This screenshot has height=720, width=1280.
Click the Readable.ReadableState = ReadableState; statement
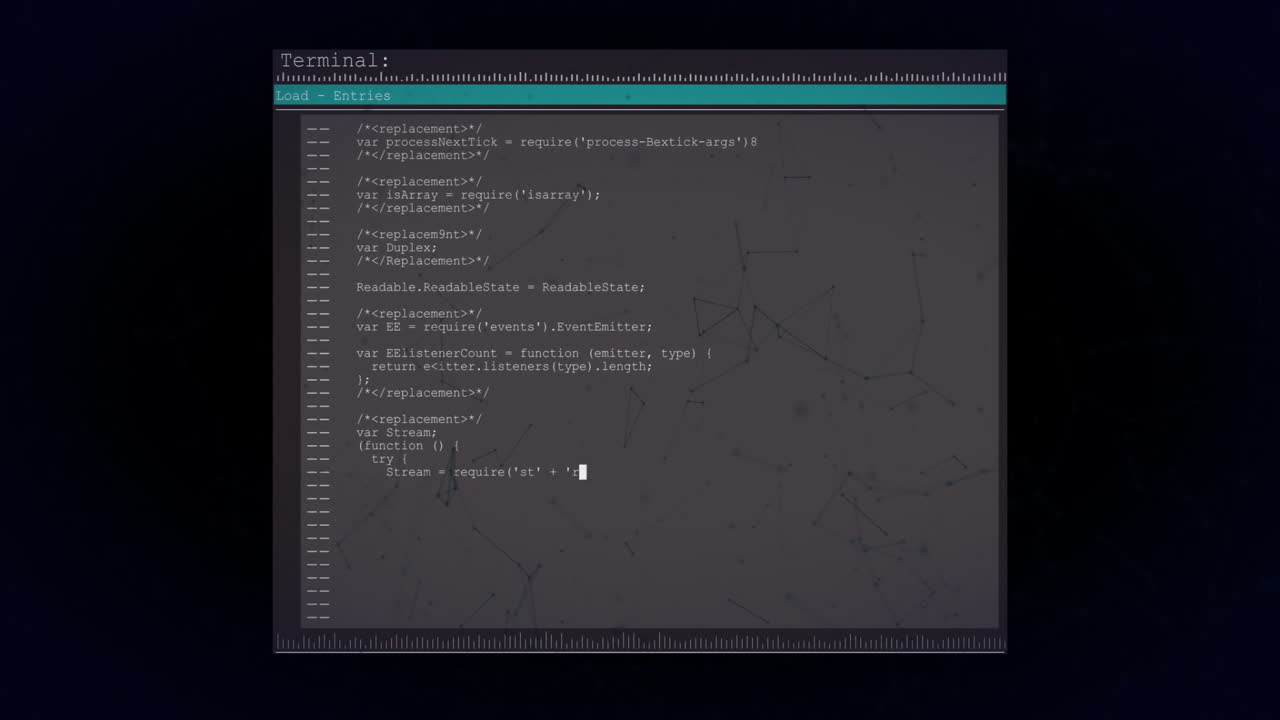(500, 287)
